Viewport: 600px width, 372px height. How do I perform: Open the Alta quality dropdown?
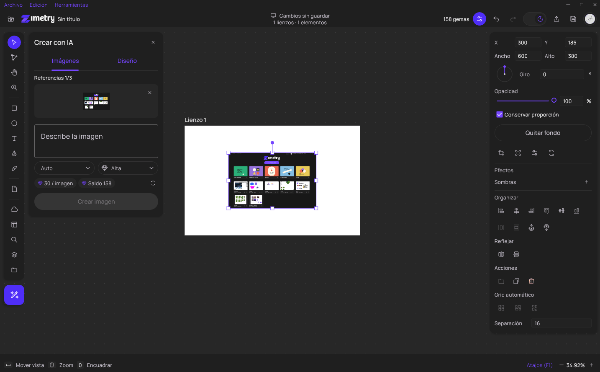(x=128, y=168)
